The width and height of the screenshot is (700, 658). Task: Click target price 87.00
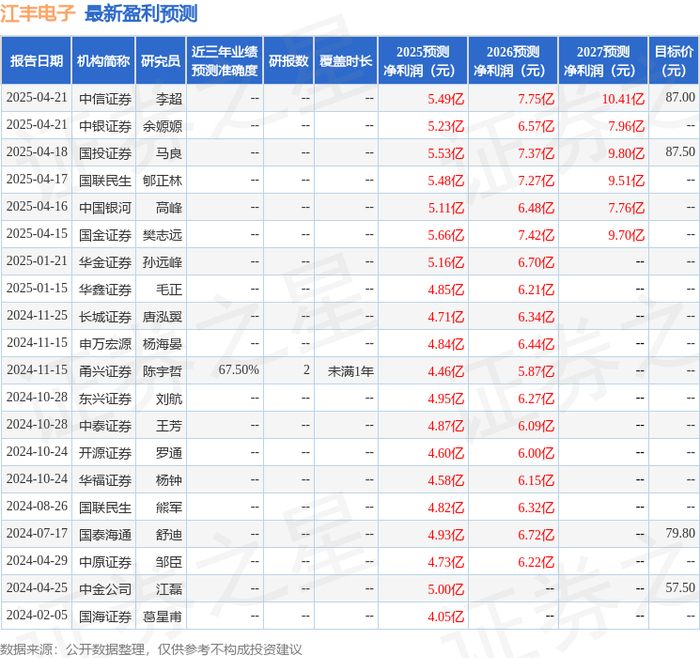(x=680, y=97)
